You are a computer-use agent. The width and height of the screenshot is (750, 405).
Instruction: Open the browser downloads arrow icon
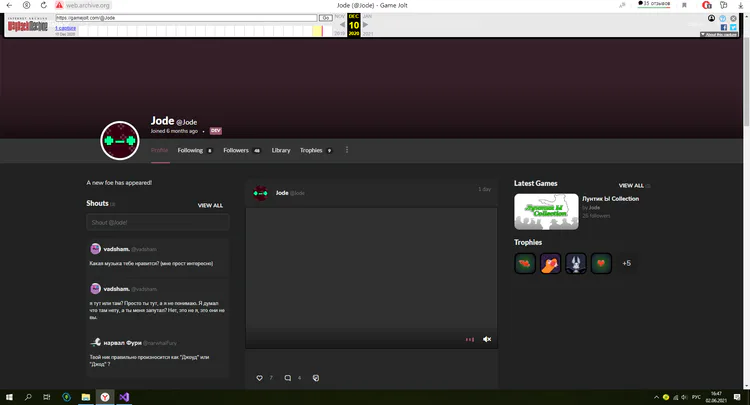741,5
